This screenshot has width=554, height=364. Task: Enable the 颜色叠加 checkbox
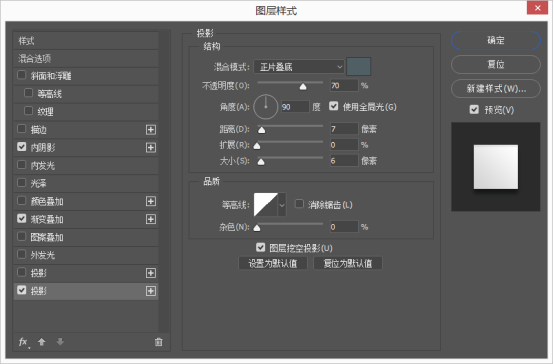(x=22, y=200)
